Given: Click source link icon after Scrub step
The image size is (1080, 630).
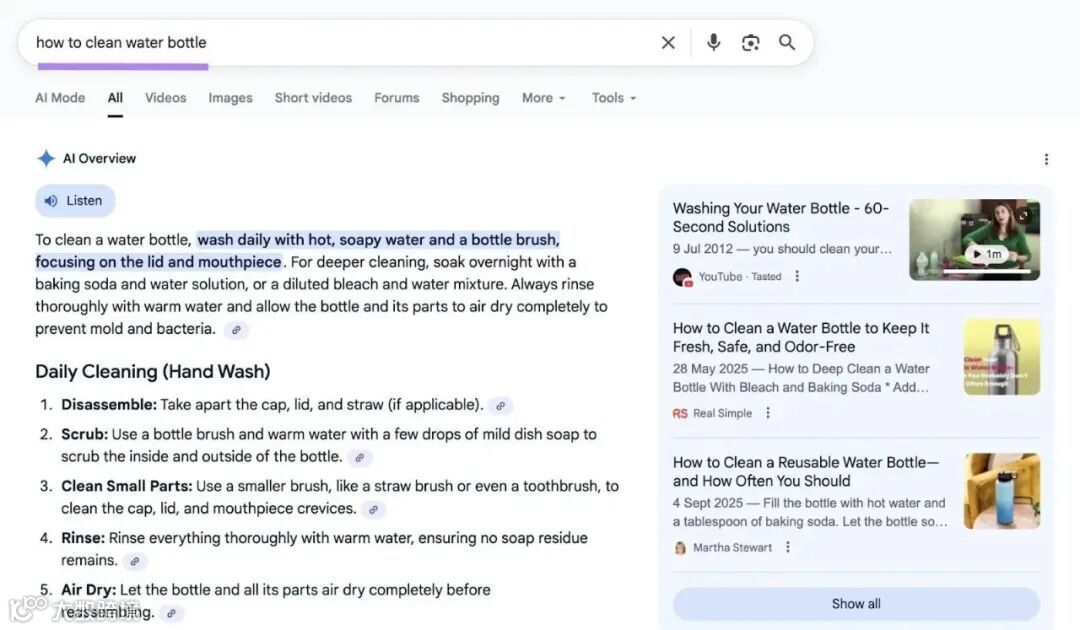Looking at the screenshot, I should click(x=360, y=458).
